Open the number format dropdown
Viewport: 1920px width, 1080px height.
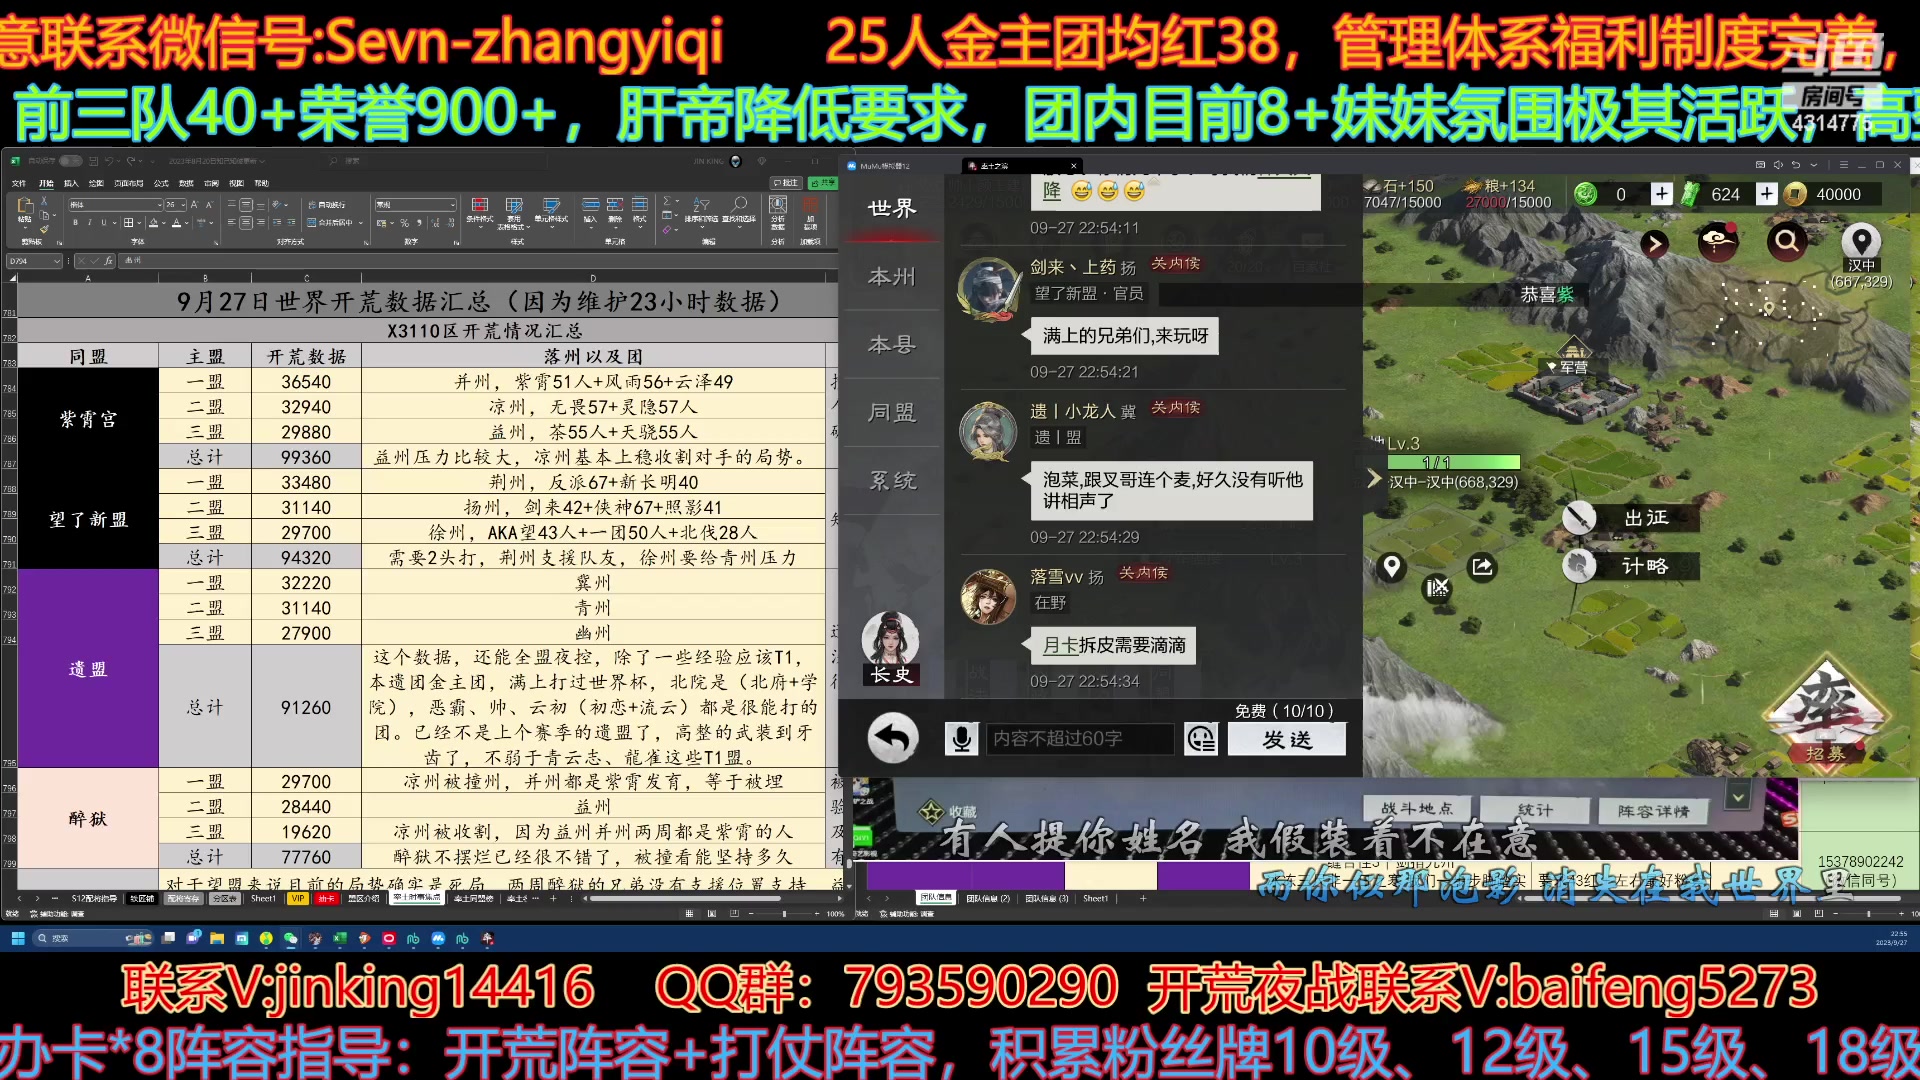coord(453,205)
